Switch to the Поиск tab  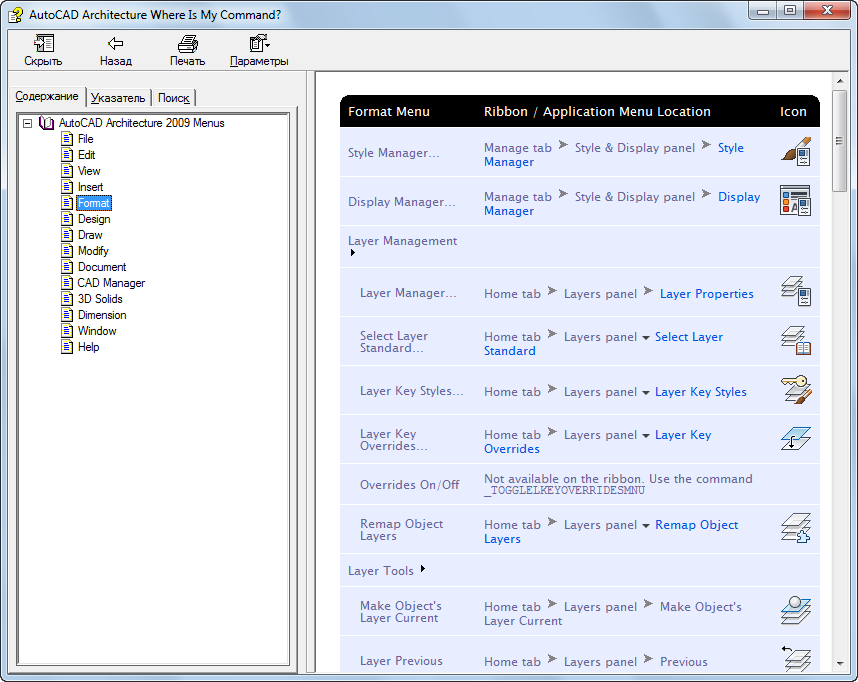[173, 98]
